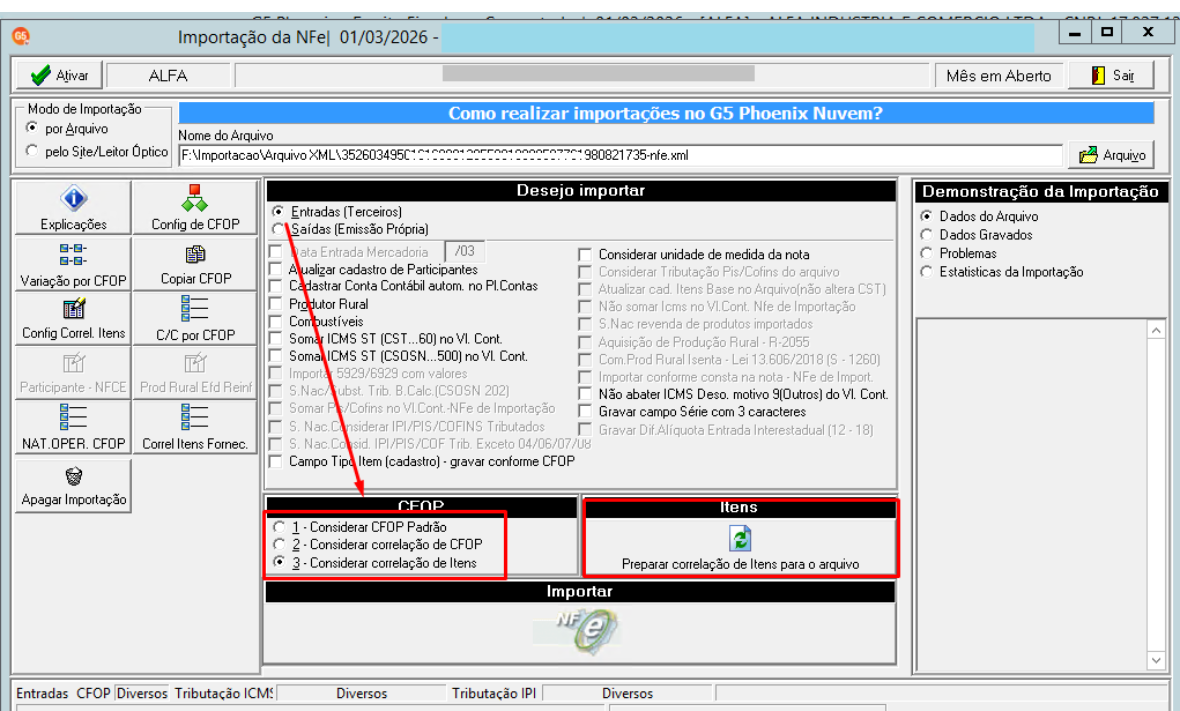
Task: Select Dados Gravados radio
Action: (926, 235)
